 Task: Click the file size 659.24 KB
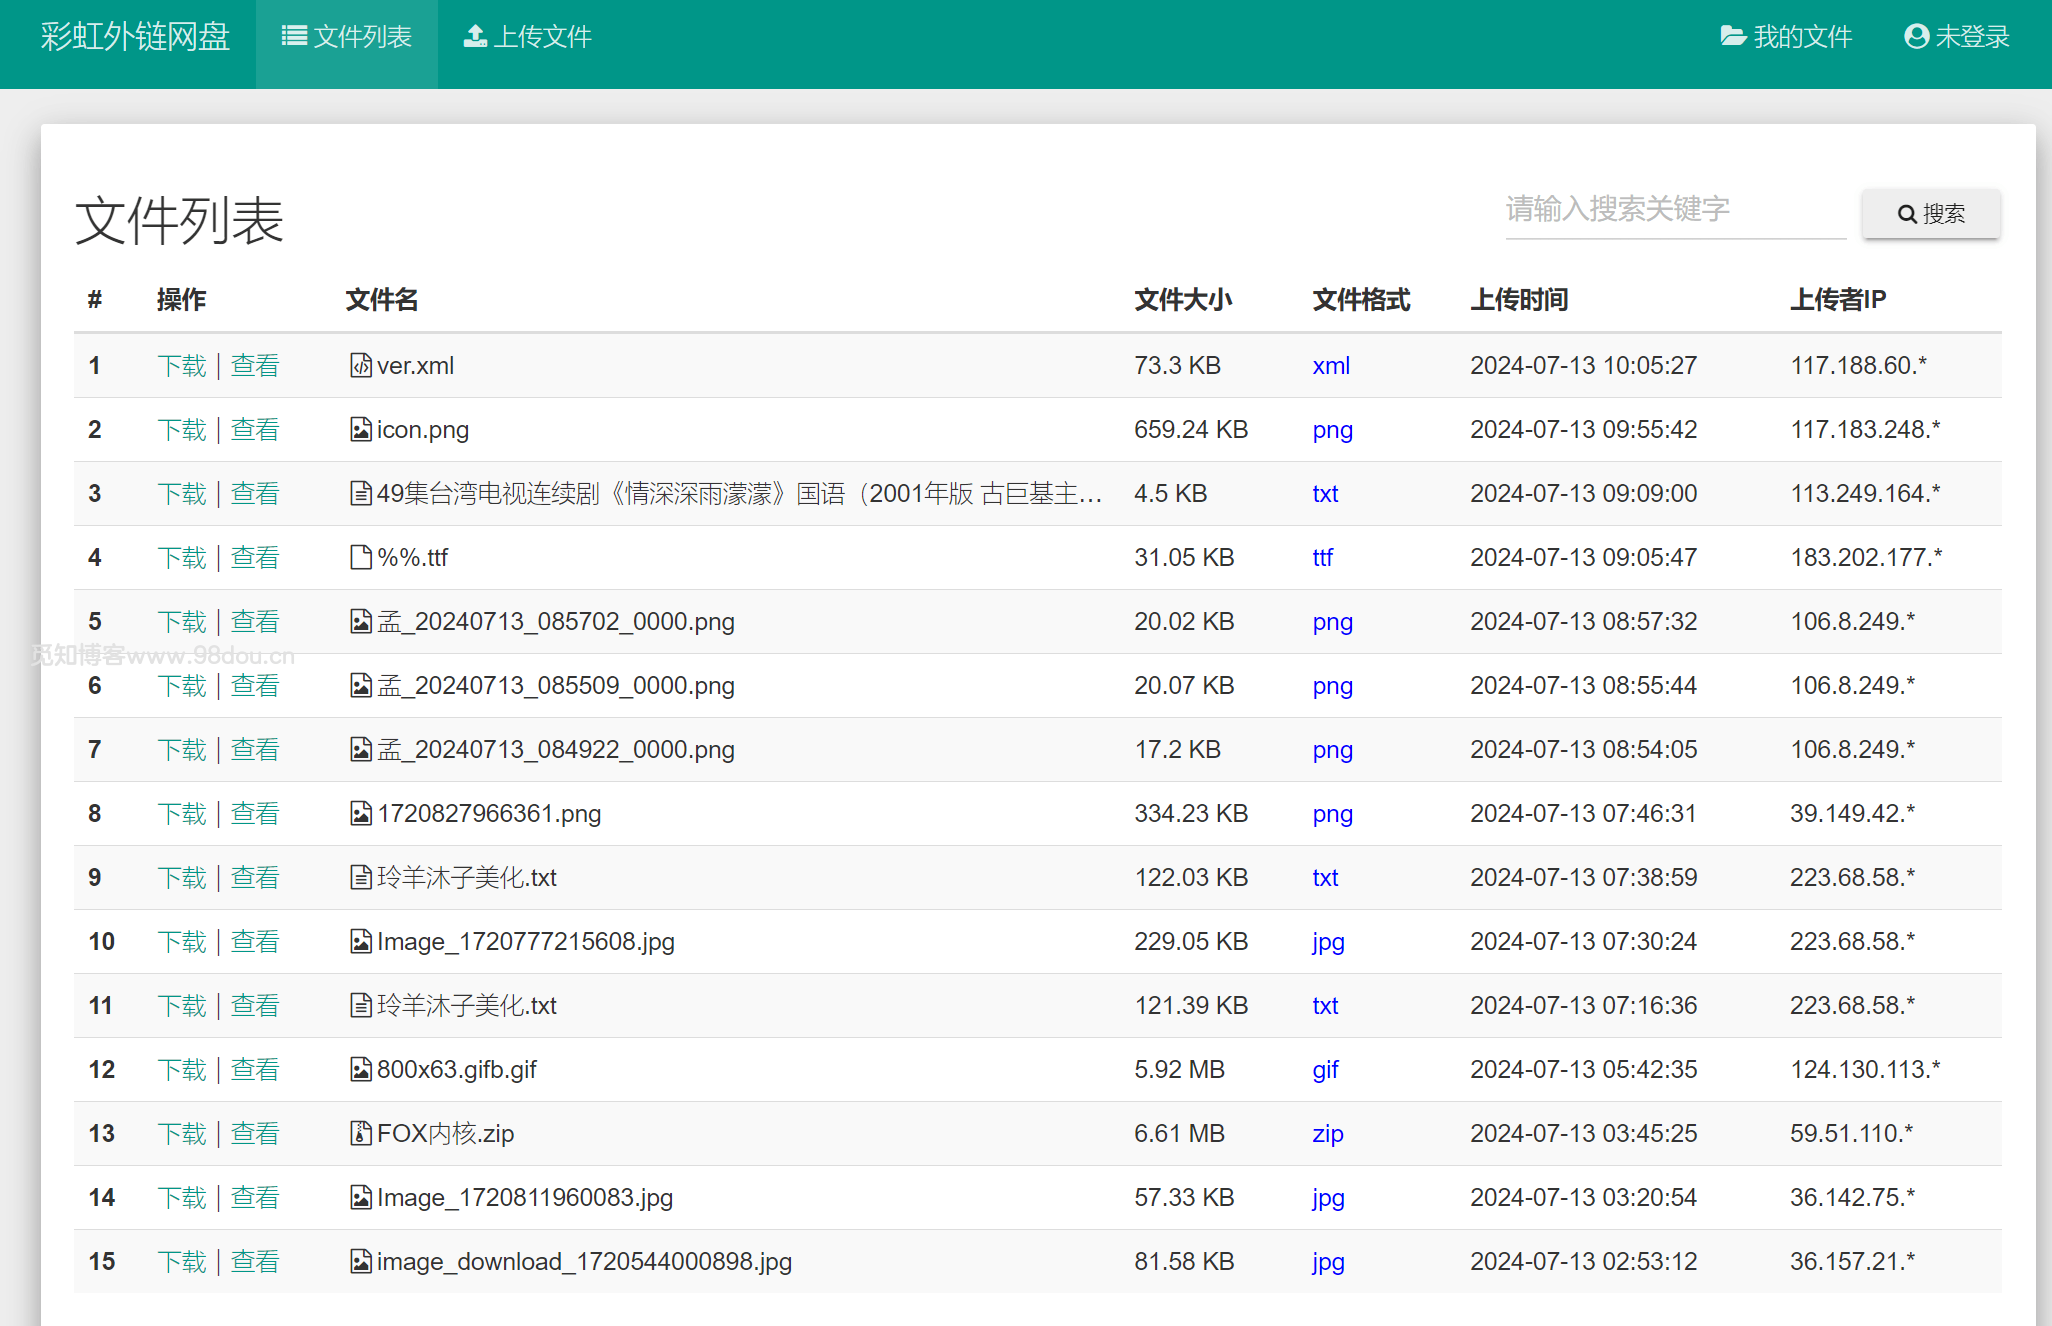tap(1191, 430)
